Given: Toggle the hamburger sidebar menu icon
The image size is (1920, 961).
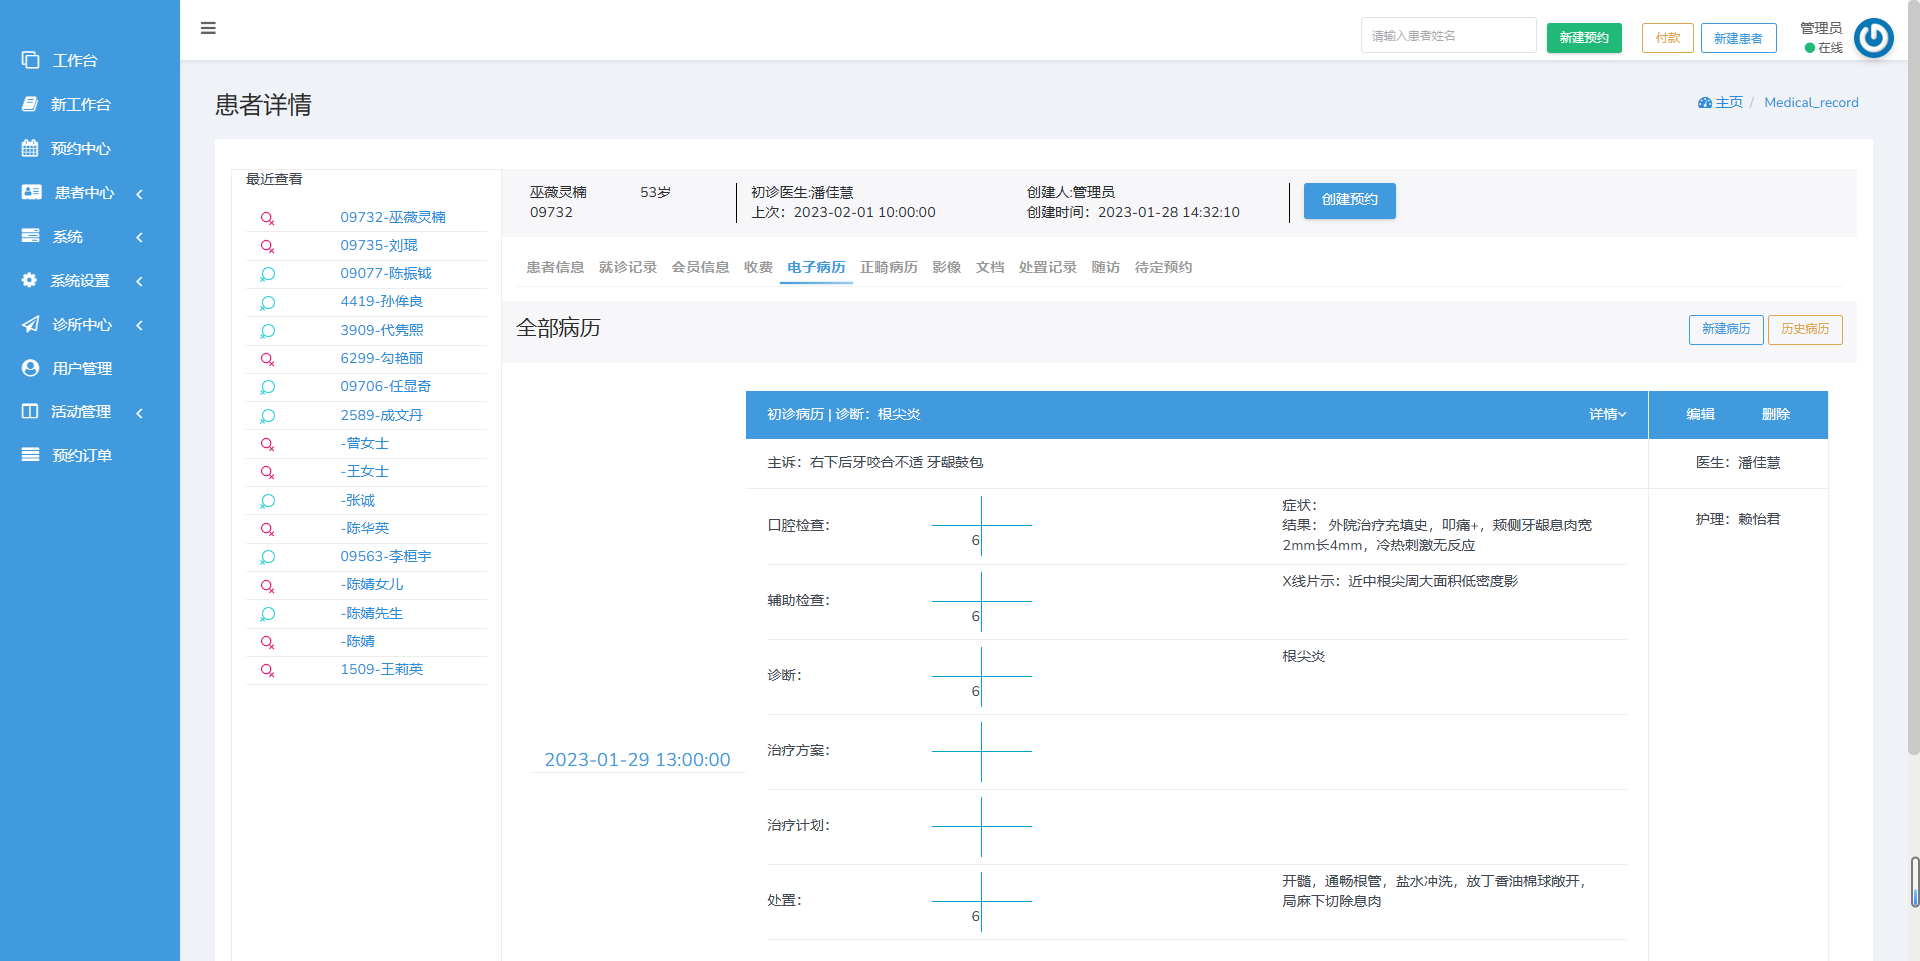Looking at the screenshot, I should tap(208, 28).
